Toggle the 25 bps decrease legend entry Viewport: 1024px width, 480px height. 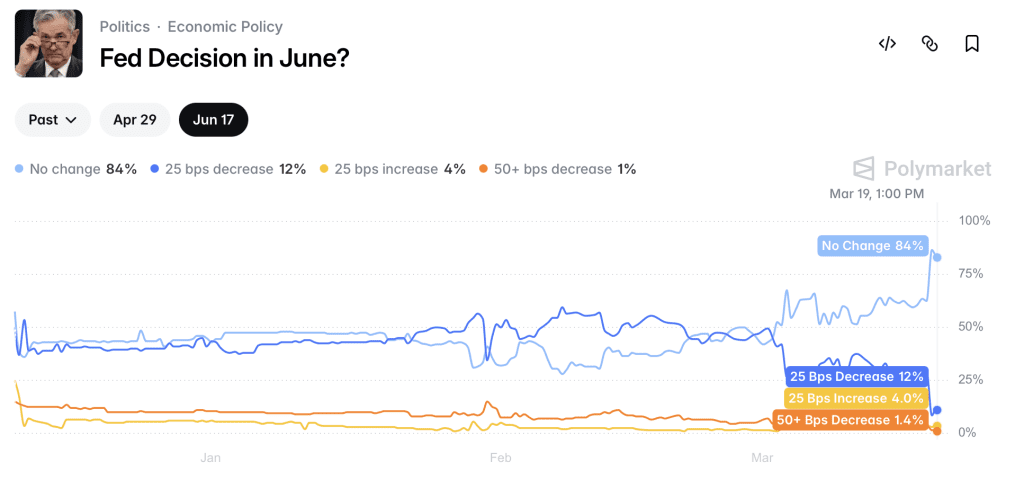click(228, 169)
